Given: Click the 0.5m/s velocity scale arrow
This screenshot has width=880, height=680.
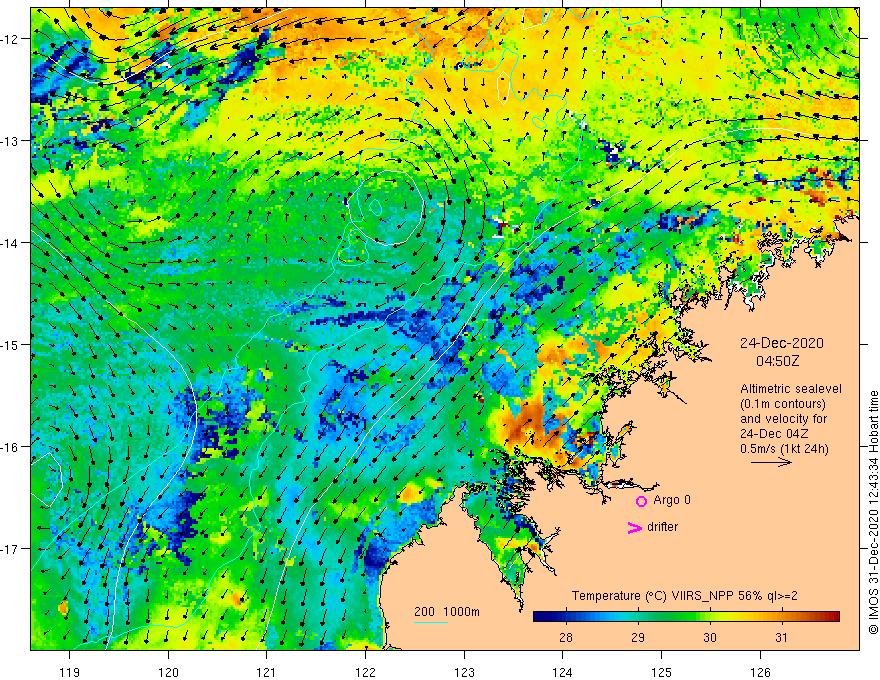Looking at the screenshot, I should (771, 462).
